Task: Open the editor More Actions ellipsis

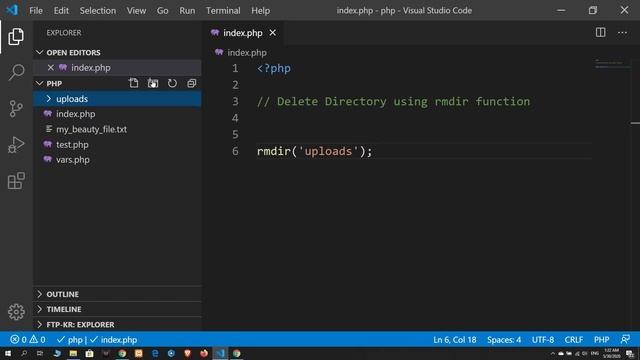Action: click(622, 32)
